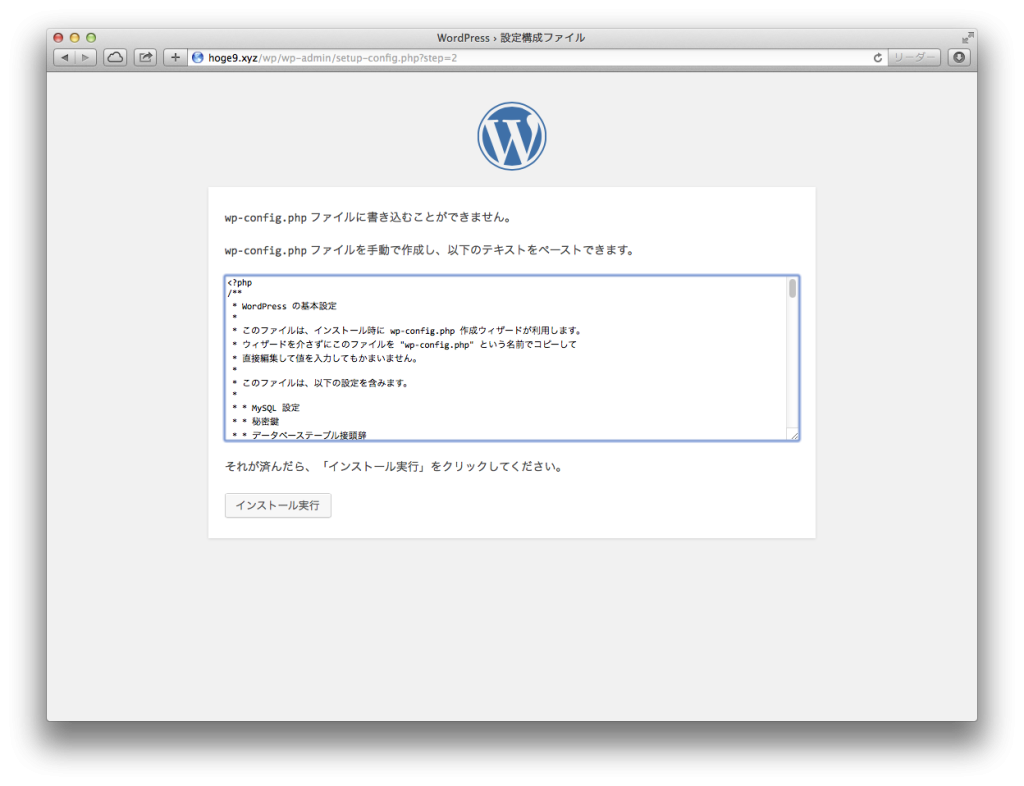The width and height of the screenshot is (1024, 786).
Task: Click the "WordPress の基本設定" line
Action: pyautogui.click(x=289, y=306)
